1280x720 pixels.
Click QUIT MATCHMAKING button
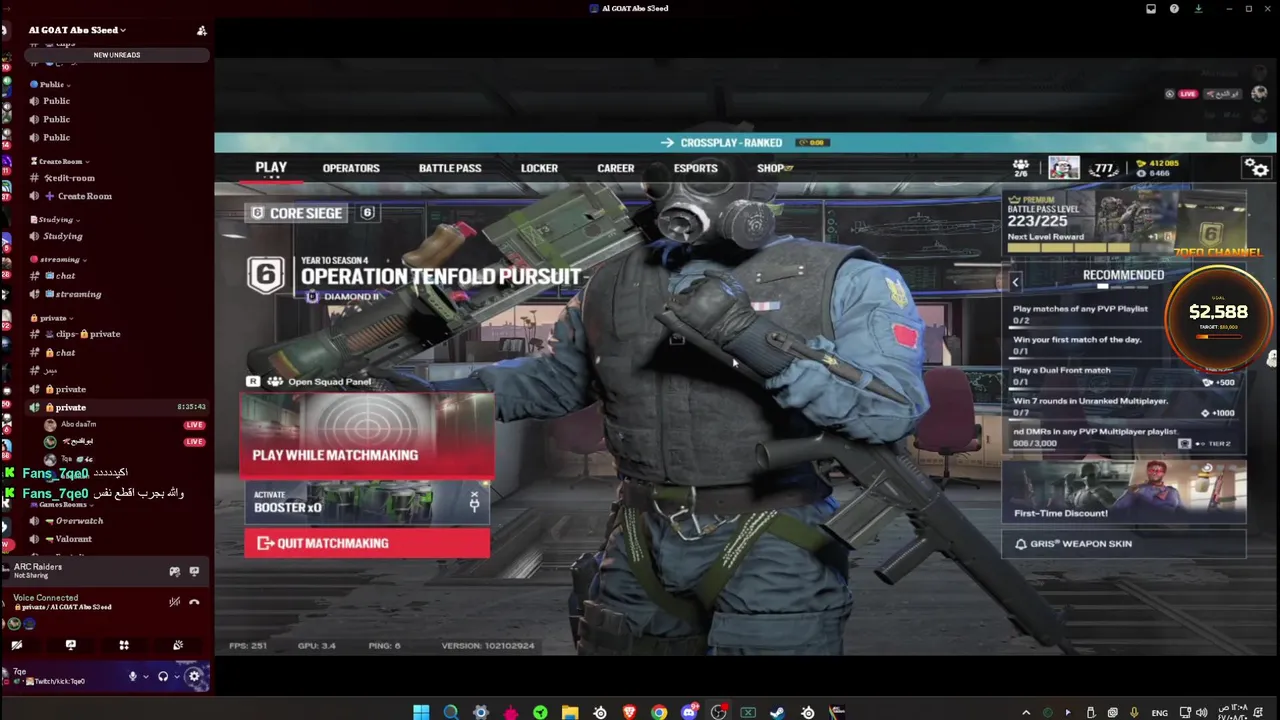(367, 543)
